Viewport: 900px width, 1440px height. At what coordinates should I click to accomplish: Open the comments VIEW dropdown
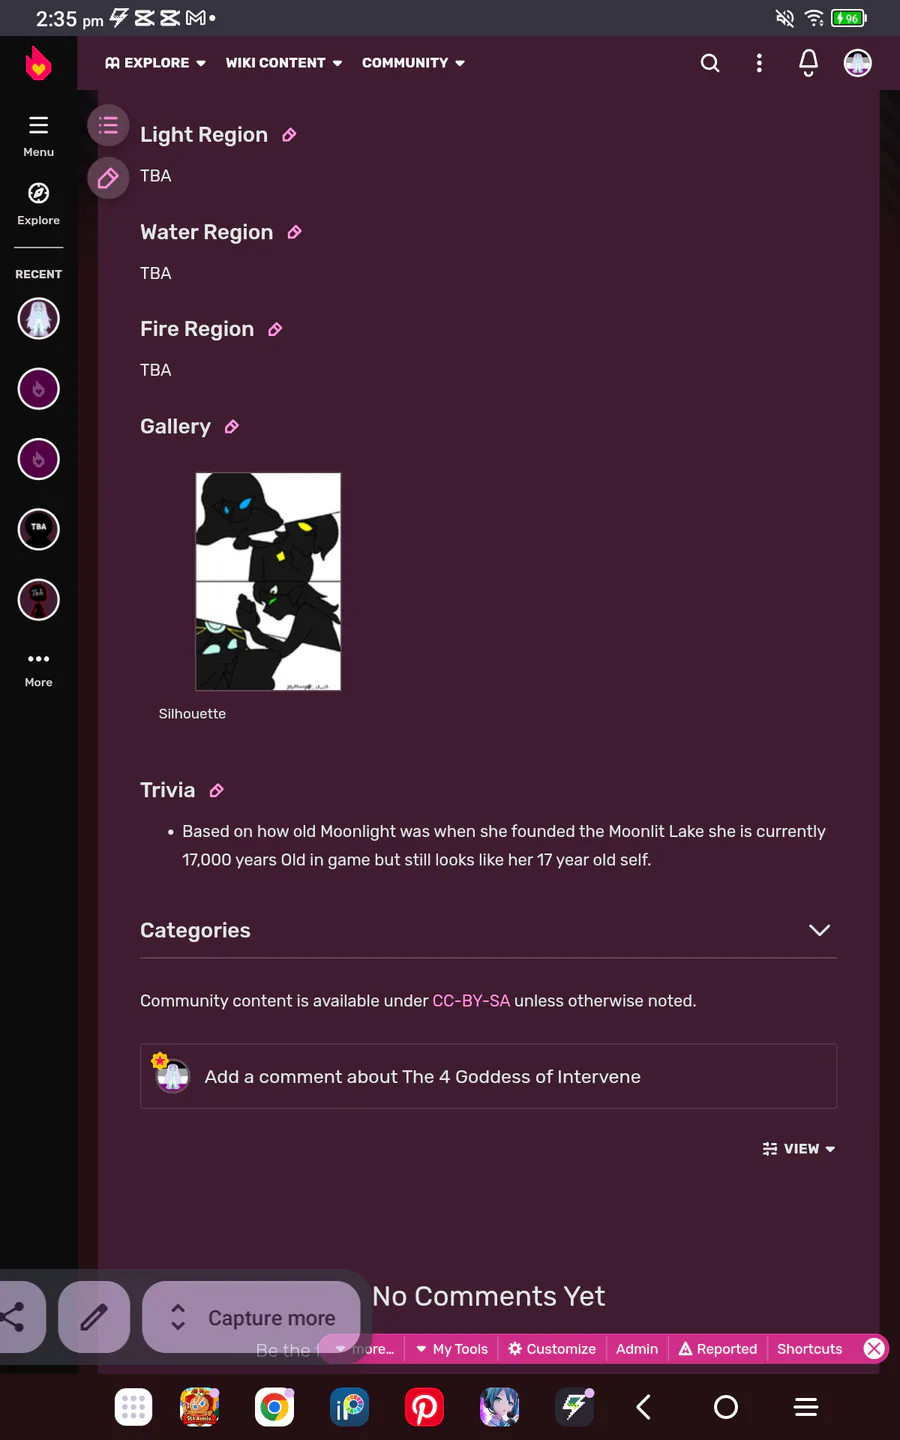click(798, 1149)
